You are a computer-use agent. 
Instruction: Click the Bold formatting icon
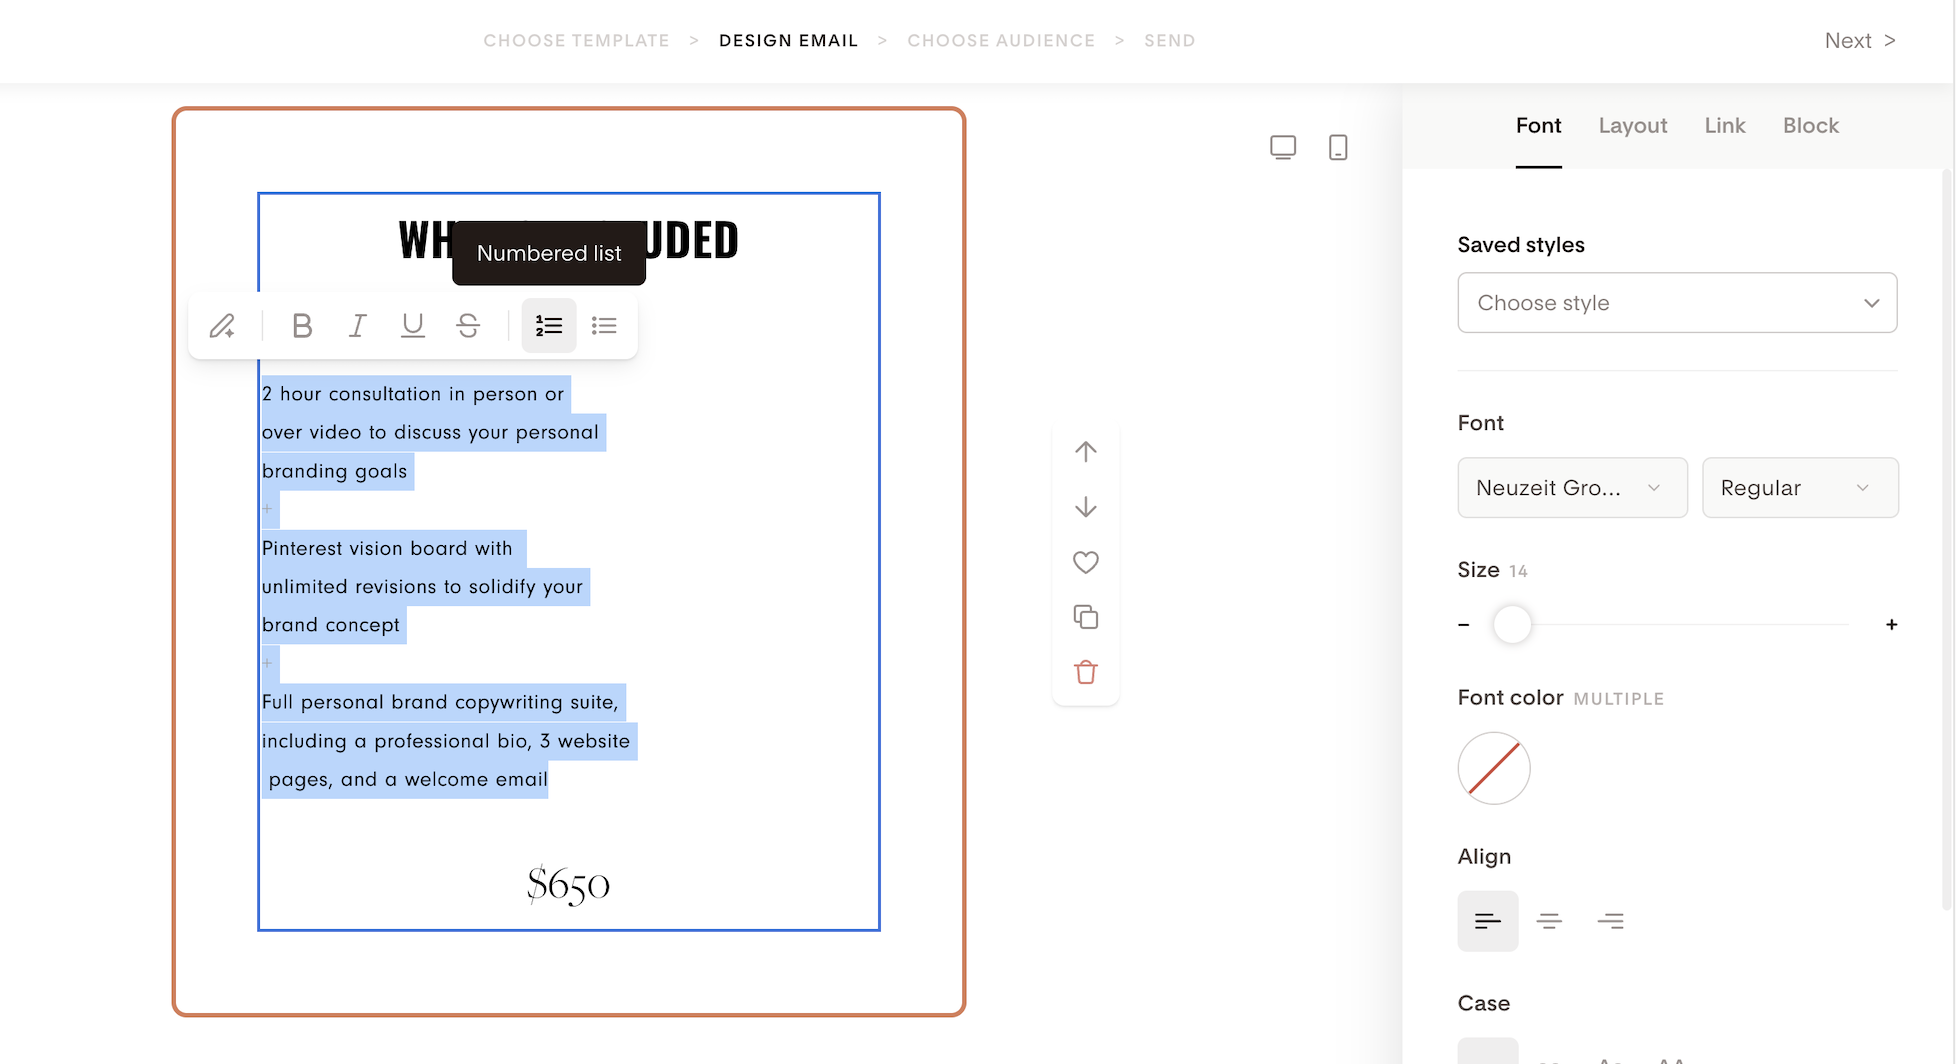point(302,326)
